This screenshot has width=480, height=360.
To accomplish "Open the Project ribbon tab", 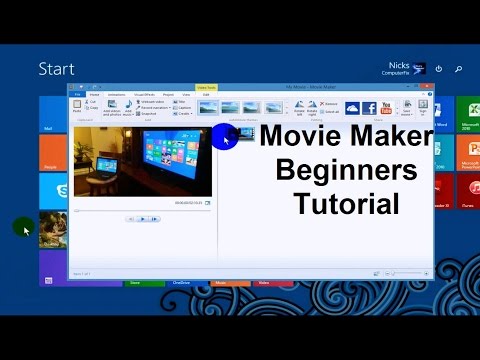I will pyautogui.click(x=168, y=95).
